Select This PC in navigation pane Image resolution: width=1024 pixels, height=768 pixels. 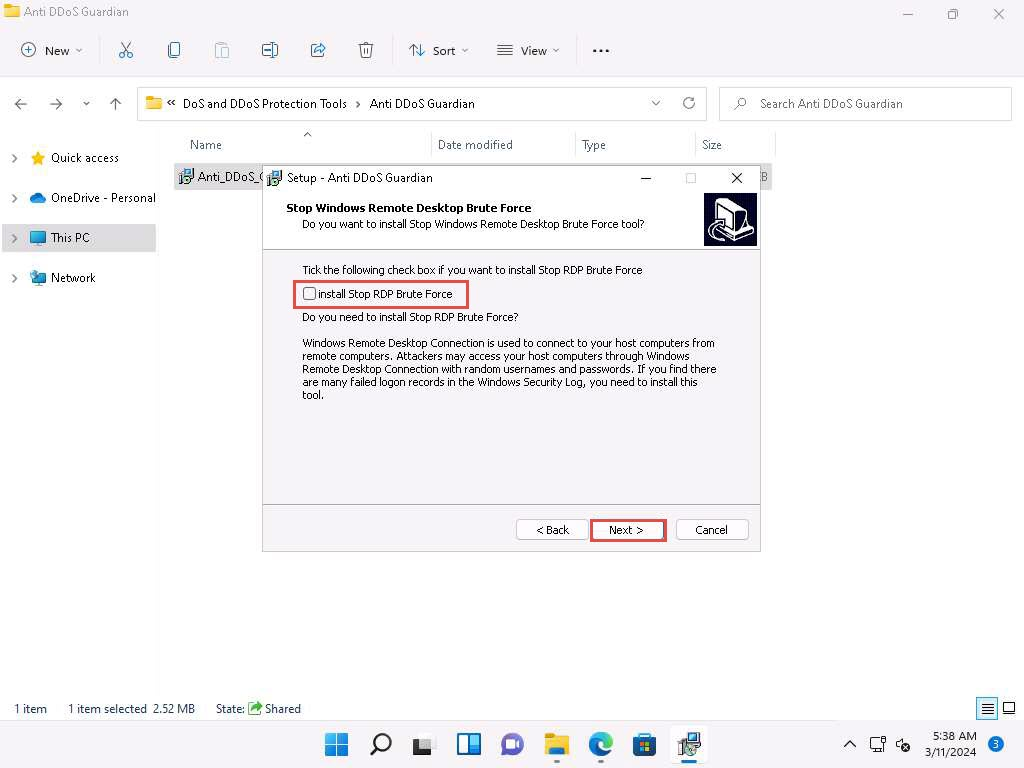(70, 238)
